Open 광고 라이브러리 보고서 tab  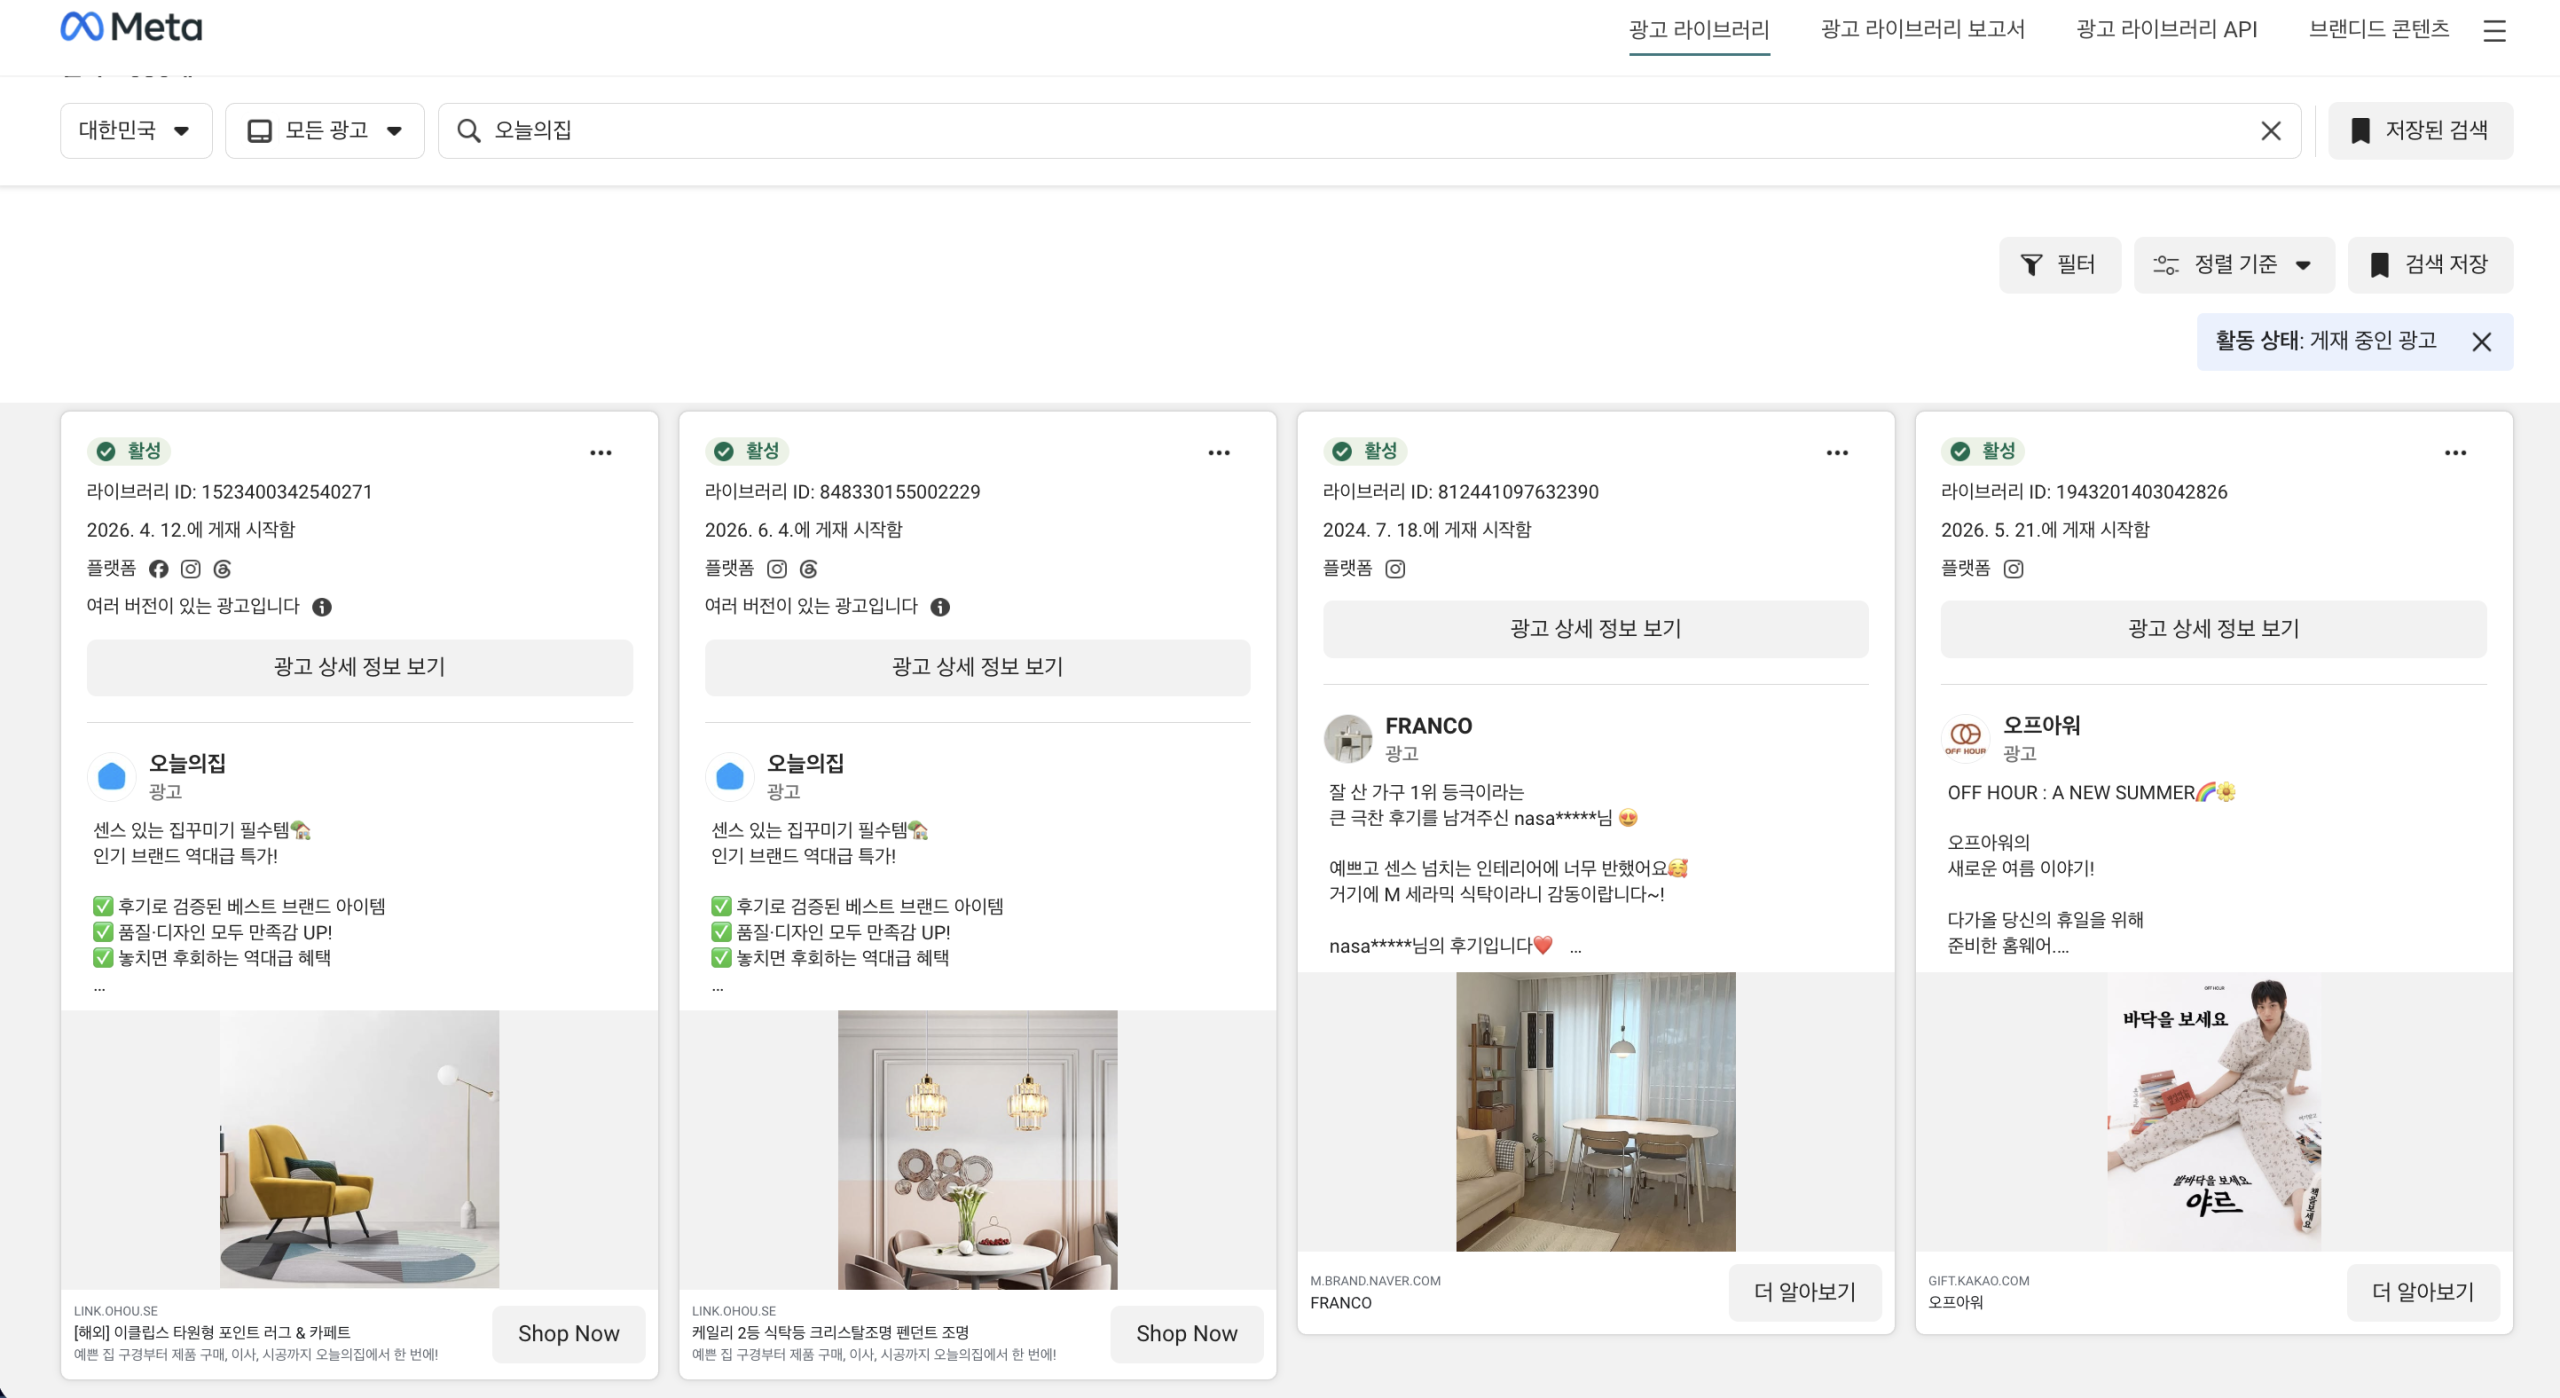point(1923,29)
